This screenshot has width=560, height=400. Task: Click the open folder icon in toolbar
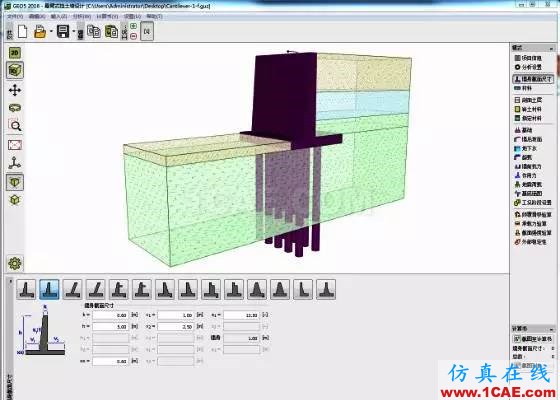40,31
